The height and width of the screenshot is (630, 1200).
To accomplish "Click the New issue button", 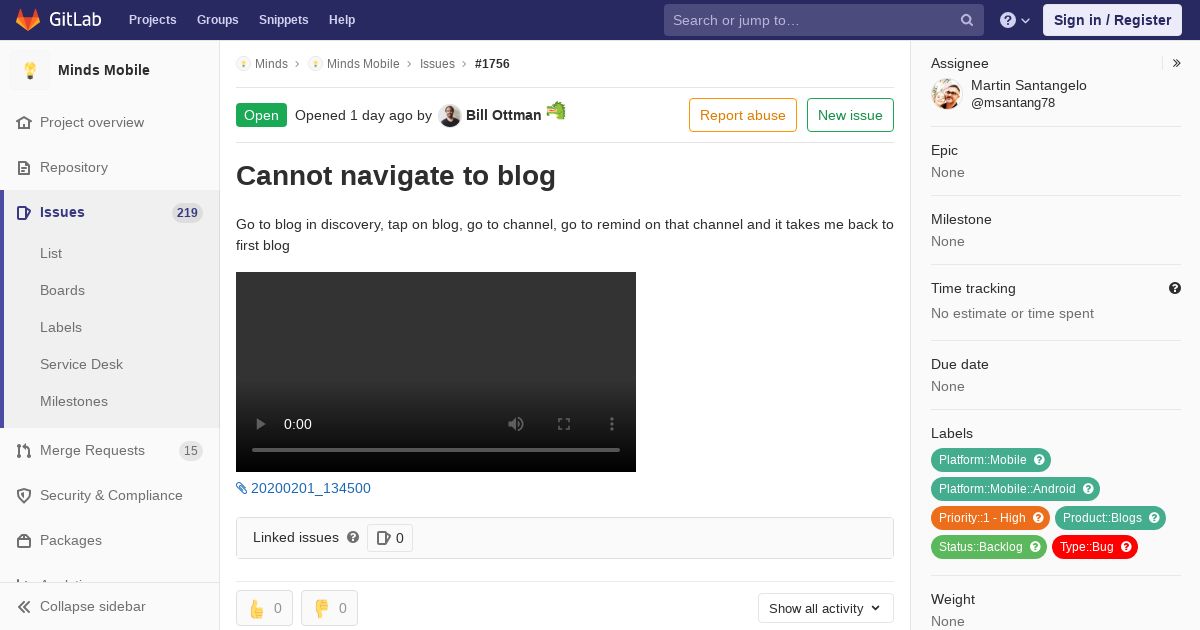I will (850, 115).
